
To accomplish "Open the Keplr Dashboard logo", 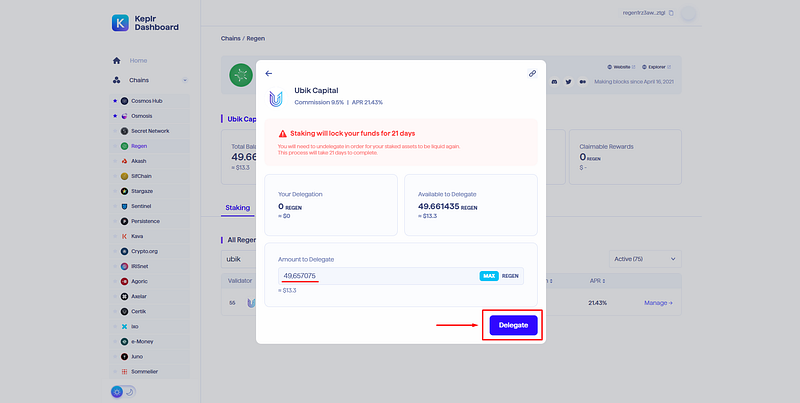I will (145, 23).
